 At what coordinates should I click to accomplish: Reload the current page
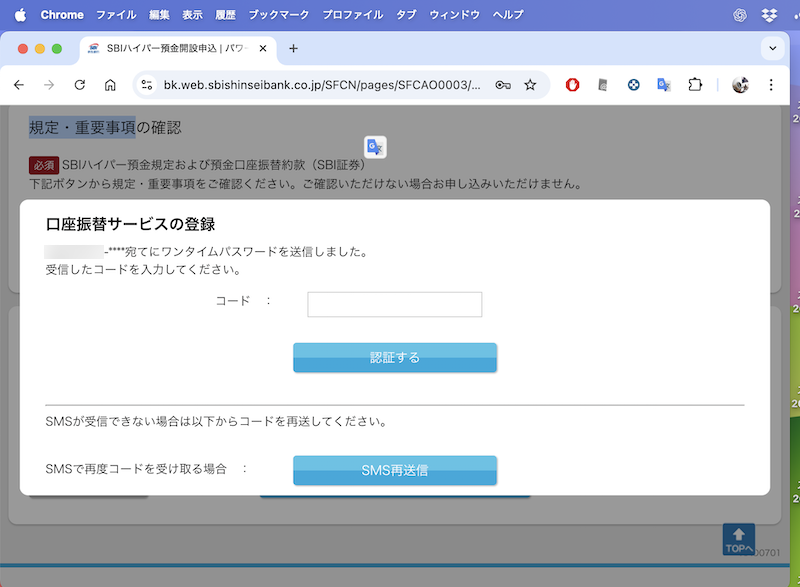pos(79,85)
